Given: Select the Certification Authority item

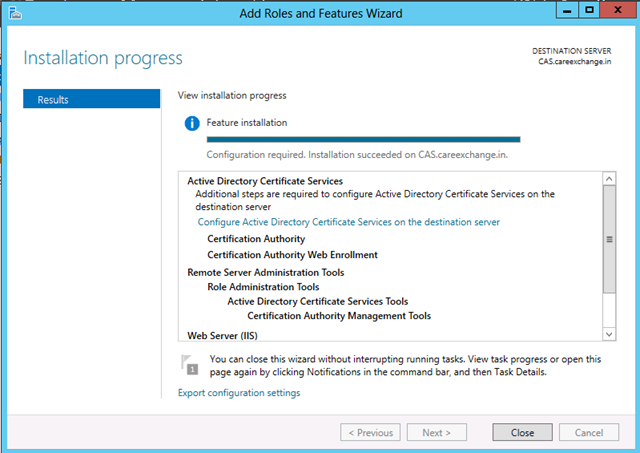Looking at the screenshot, I should point(256,239).
